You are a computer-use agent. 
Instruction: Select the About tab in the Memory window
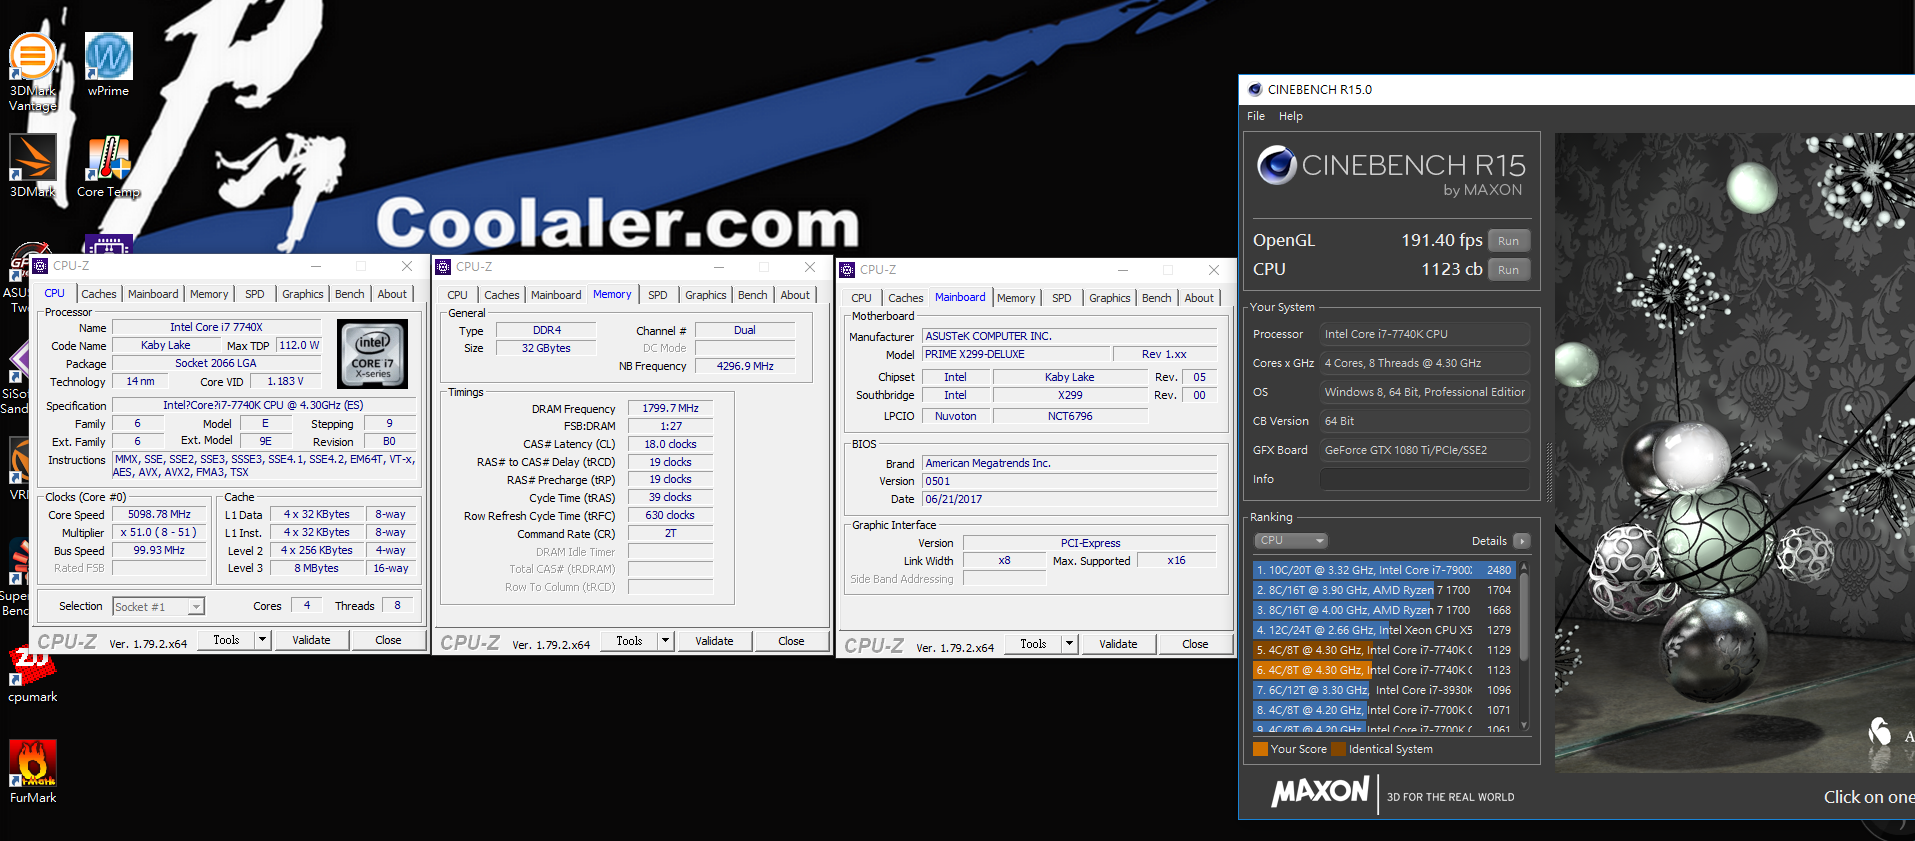[795, 295]
